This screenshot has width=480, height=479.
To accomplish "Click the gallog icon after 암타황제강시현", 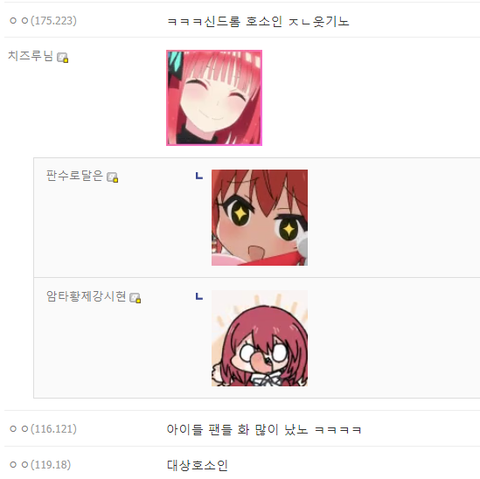I will coord(135,298).
